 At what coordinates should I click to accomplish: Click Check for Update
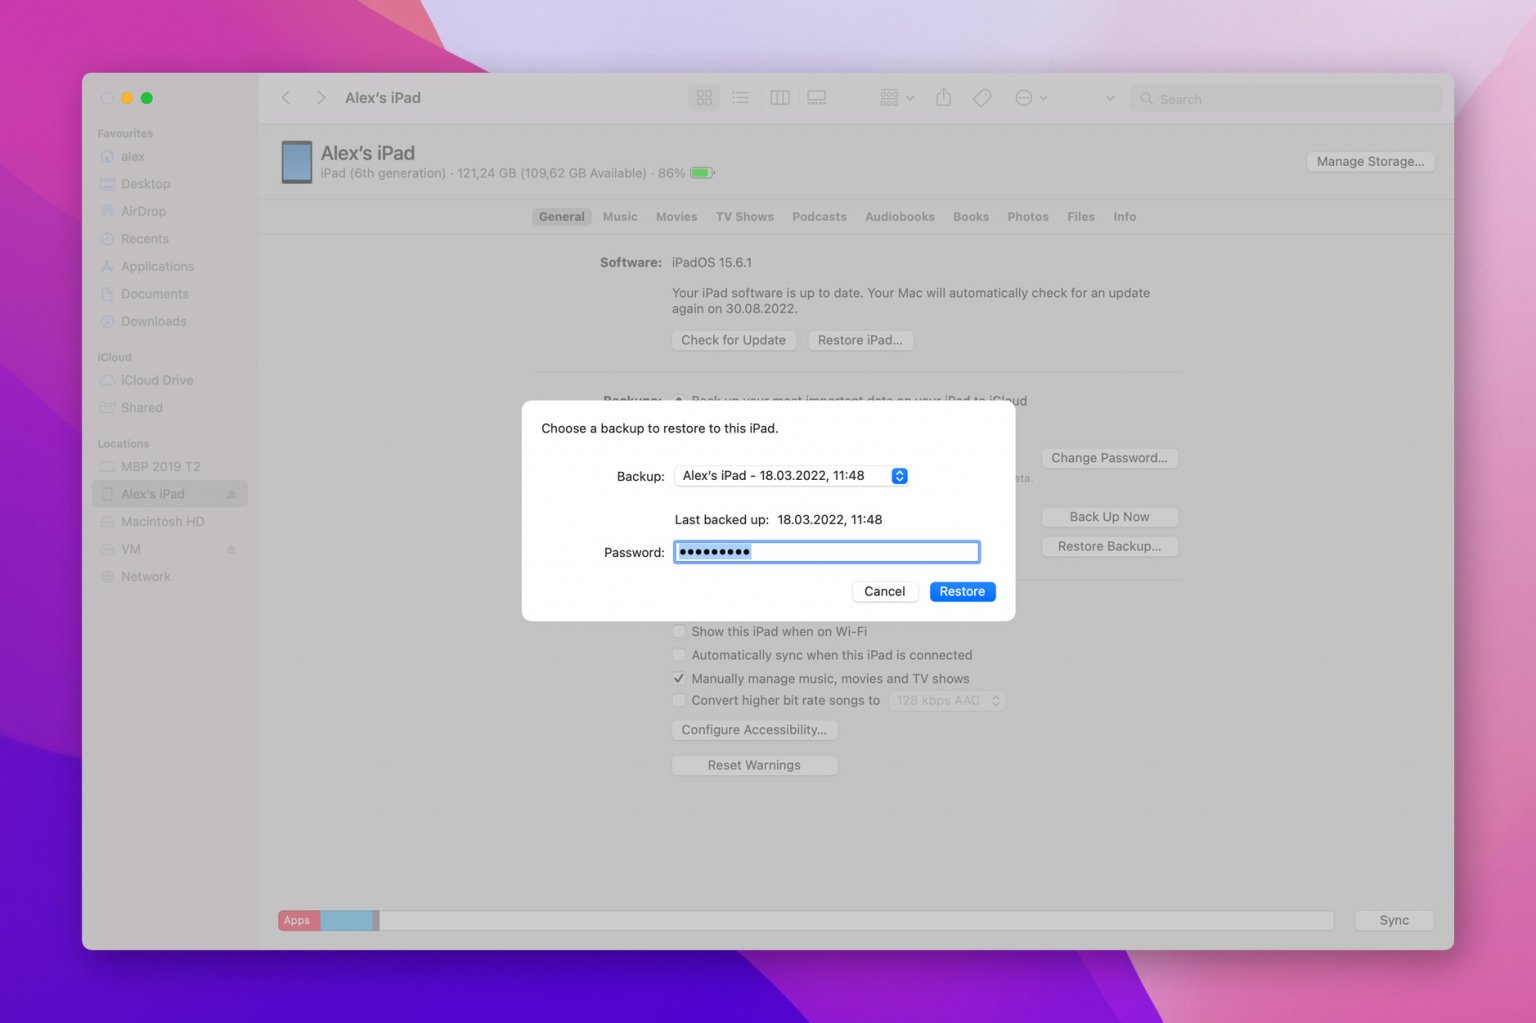tap(733, 340)
